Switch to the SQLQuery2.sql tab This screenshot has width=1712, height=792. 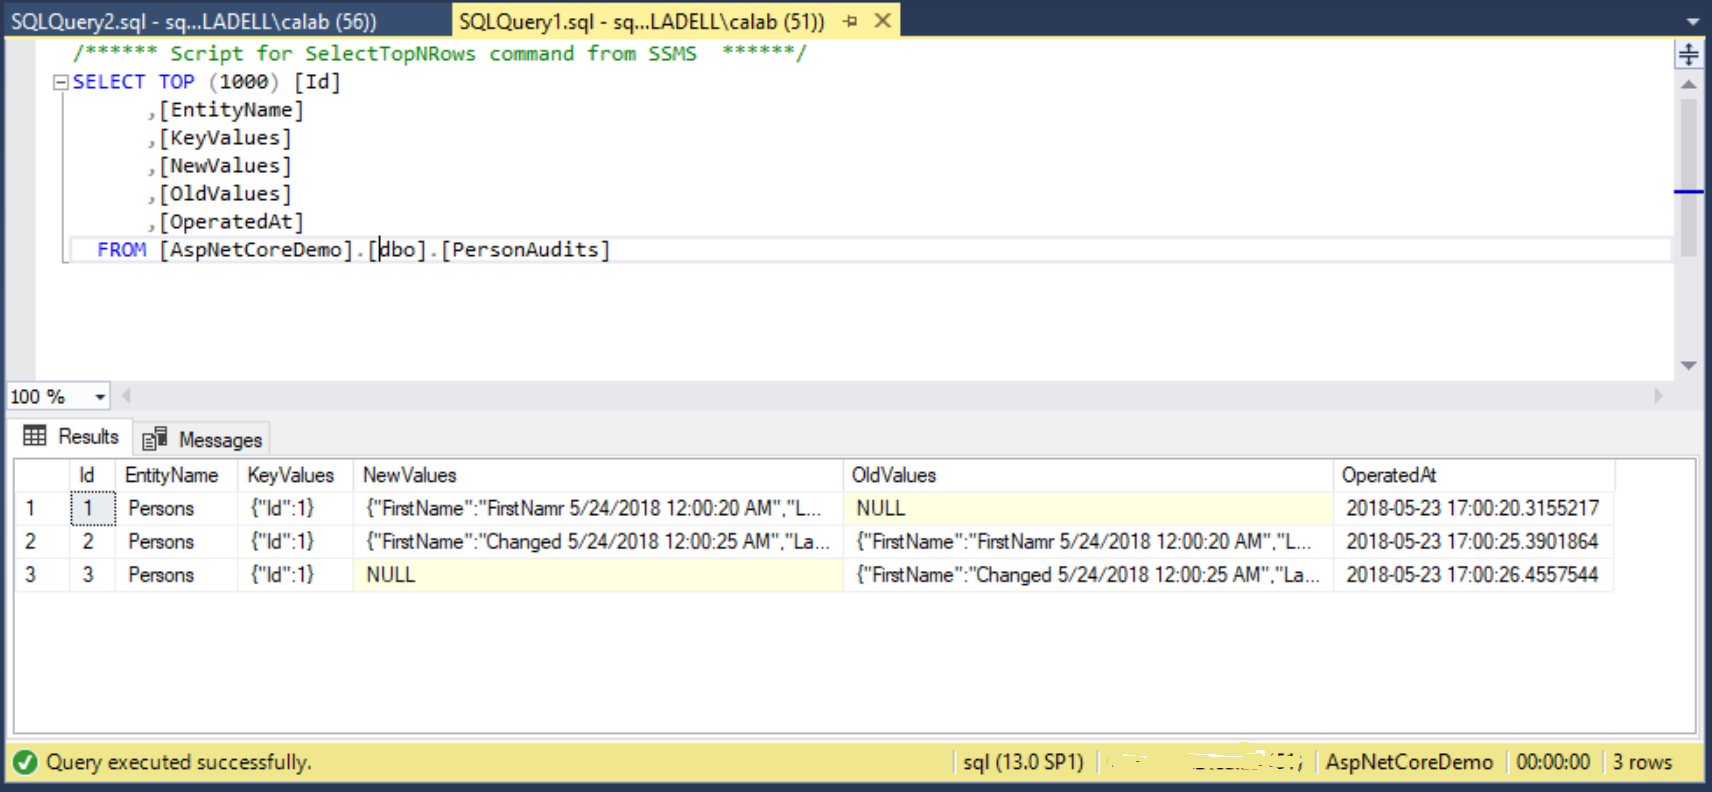click(193, 21)
